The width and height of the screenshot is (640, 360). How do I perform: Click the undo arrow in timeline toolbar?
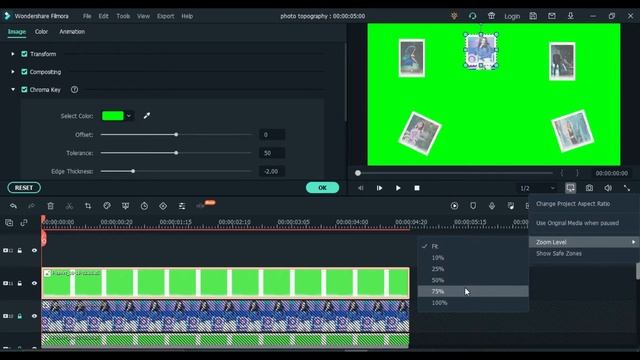(13, 206)
